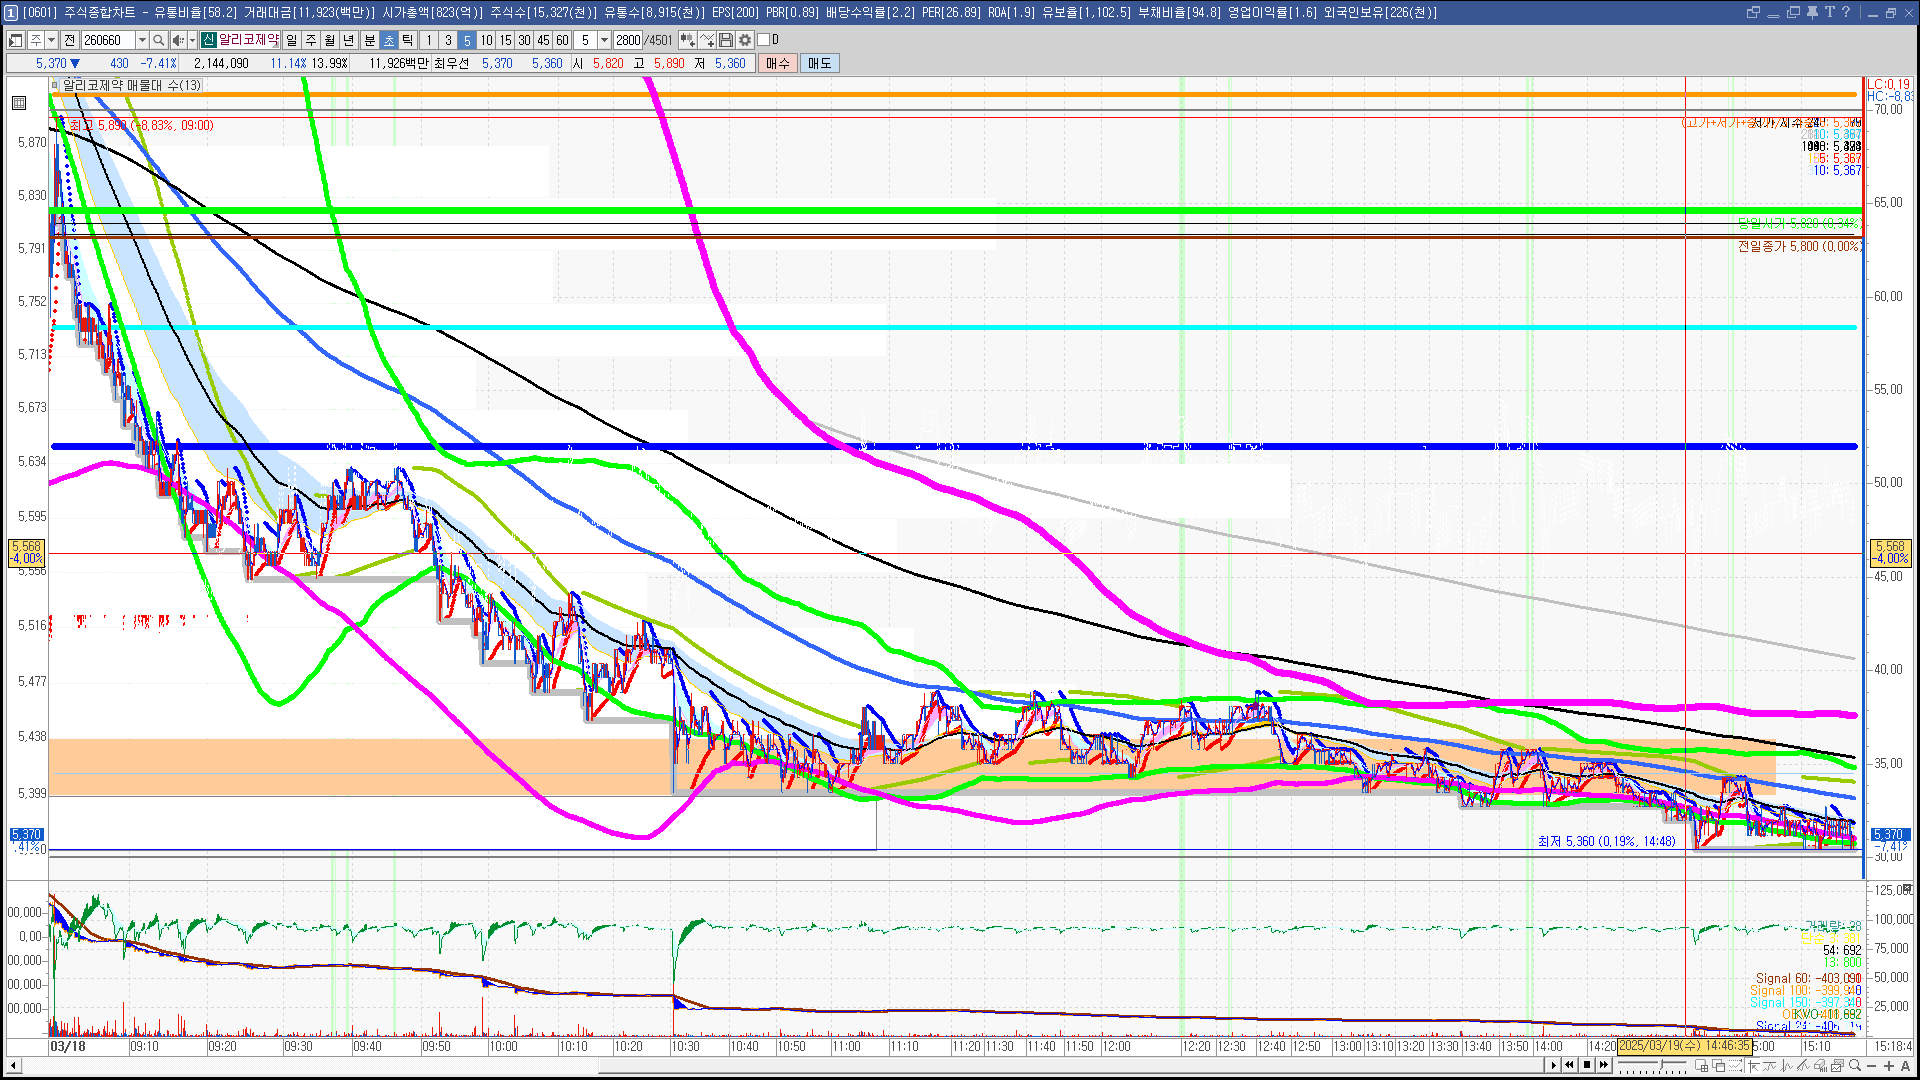Expand the interval value 5 dropdown
Viewport: 1920px width, 1080px height.
pyautogui.click(x=604, y=40)
